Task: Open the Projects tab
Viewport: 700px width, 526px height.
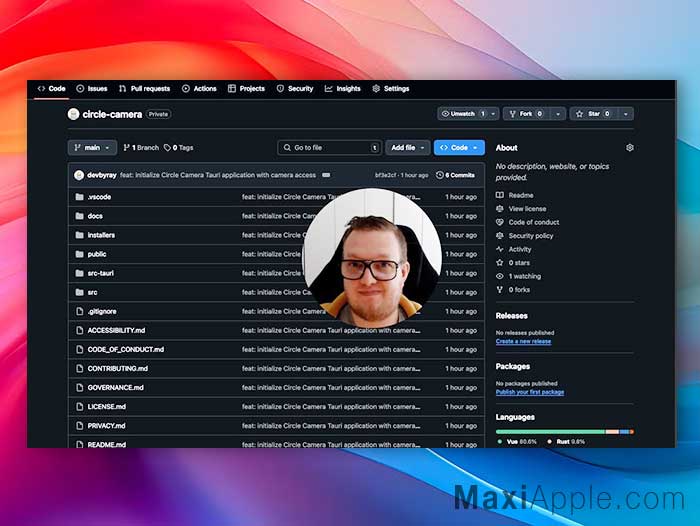Action: tap(246, 88)
